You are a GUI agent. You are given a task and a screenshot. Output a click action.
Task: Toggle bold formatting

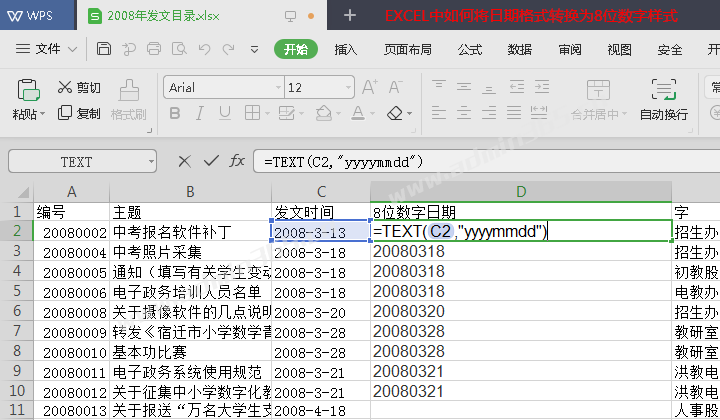click(x=174, y=113)
